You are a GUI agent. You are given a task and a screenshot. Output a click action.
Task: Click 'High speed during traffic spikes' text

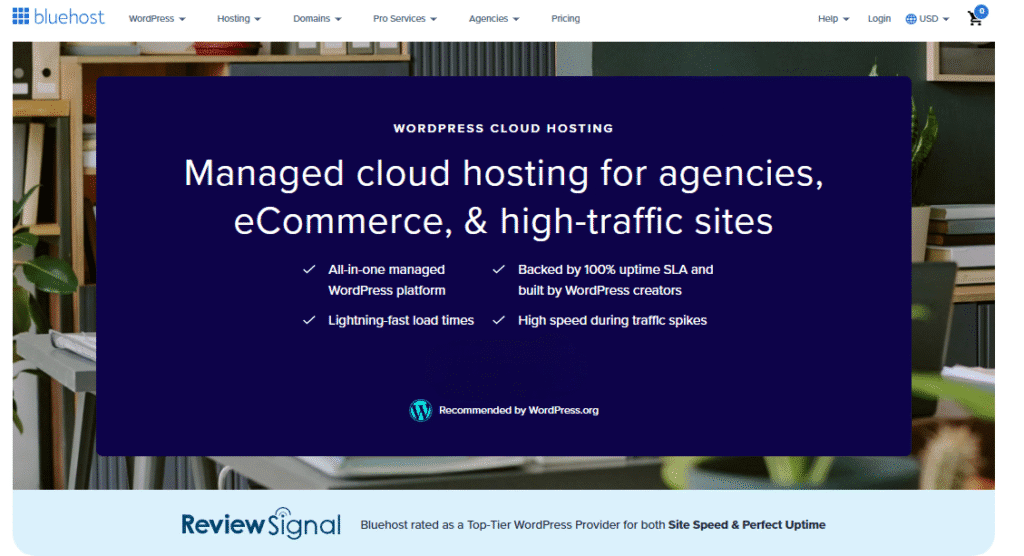tap(613, 320)
